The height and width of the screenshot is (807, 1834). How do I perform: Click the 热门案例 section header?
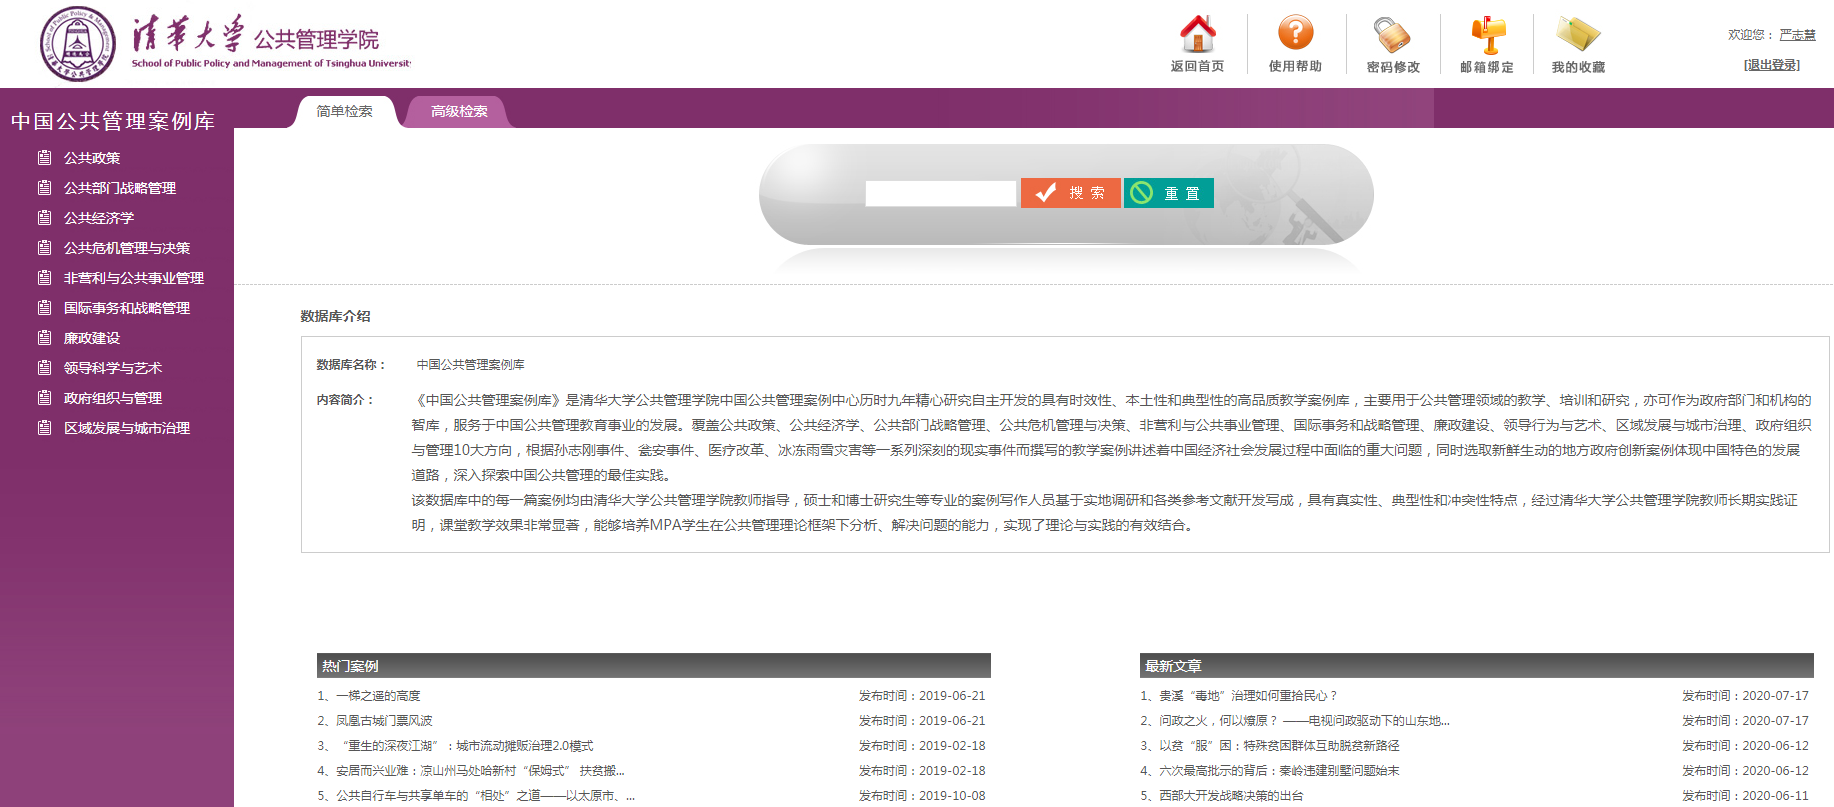654,666
